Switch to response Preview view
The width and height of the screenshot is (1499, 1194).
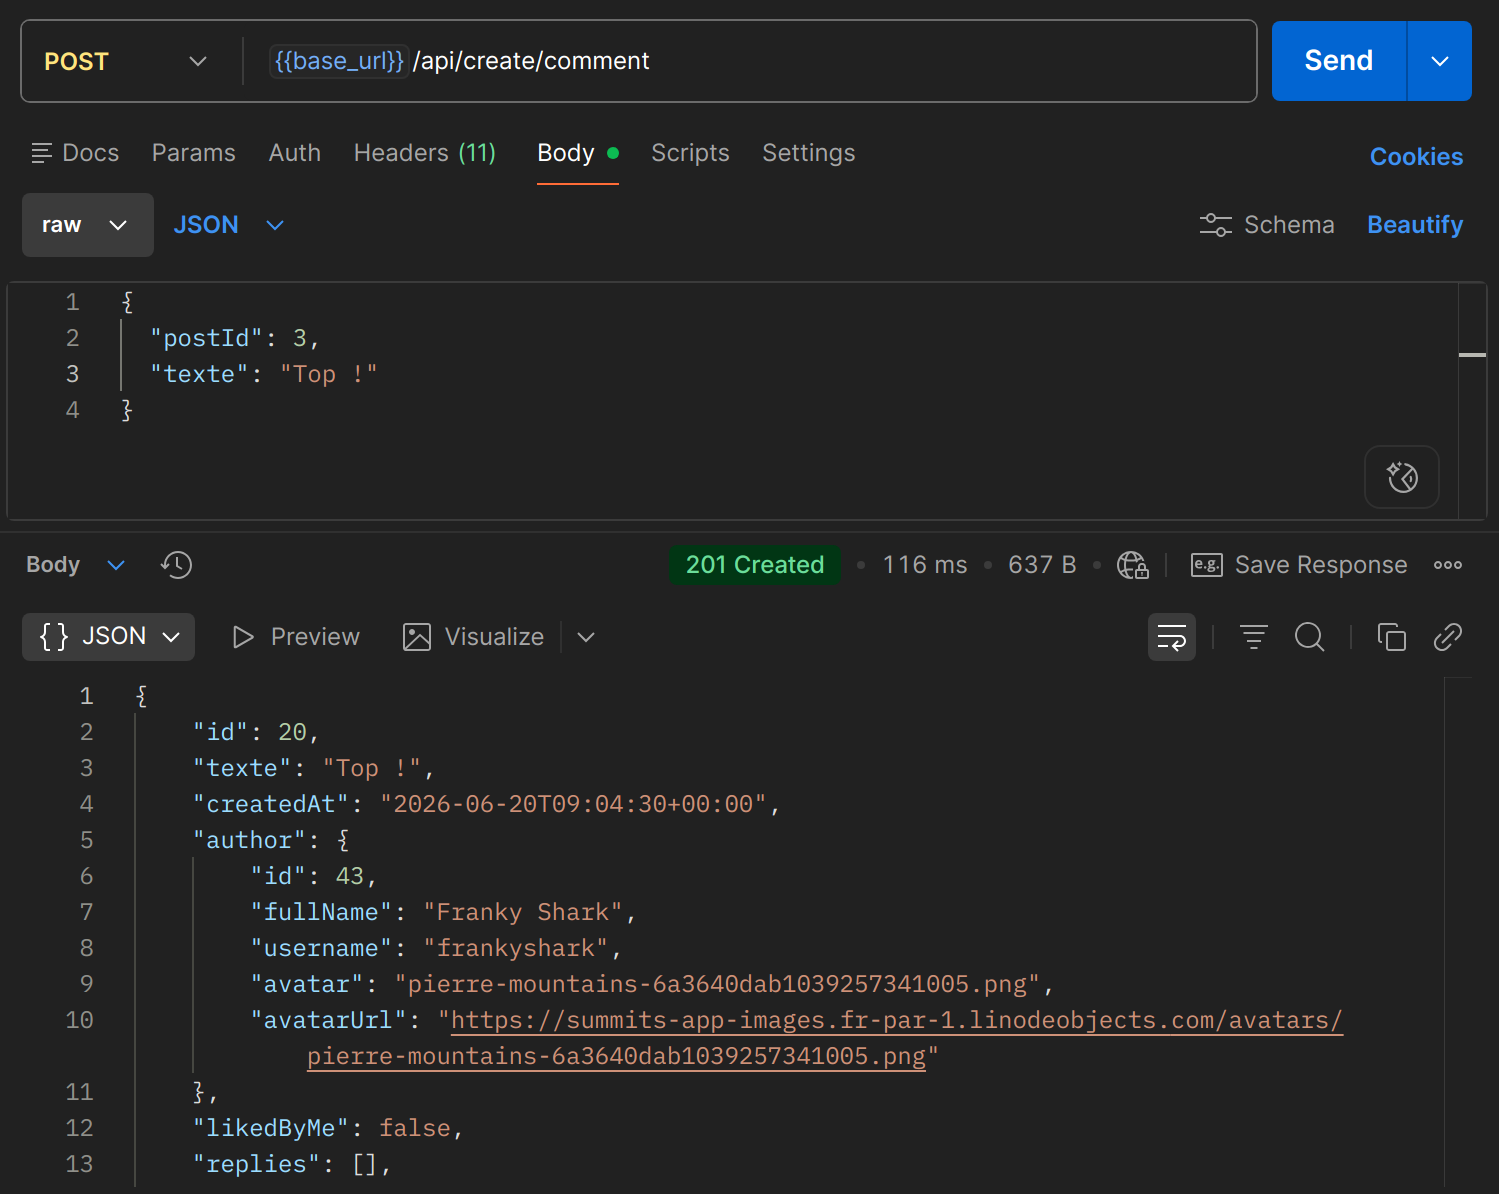296,637
